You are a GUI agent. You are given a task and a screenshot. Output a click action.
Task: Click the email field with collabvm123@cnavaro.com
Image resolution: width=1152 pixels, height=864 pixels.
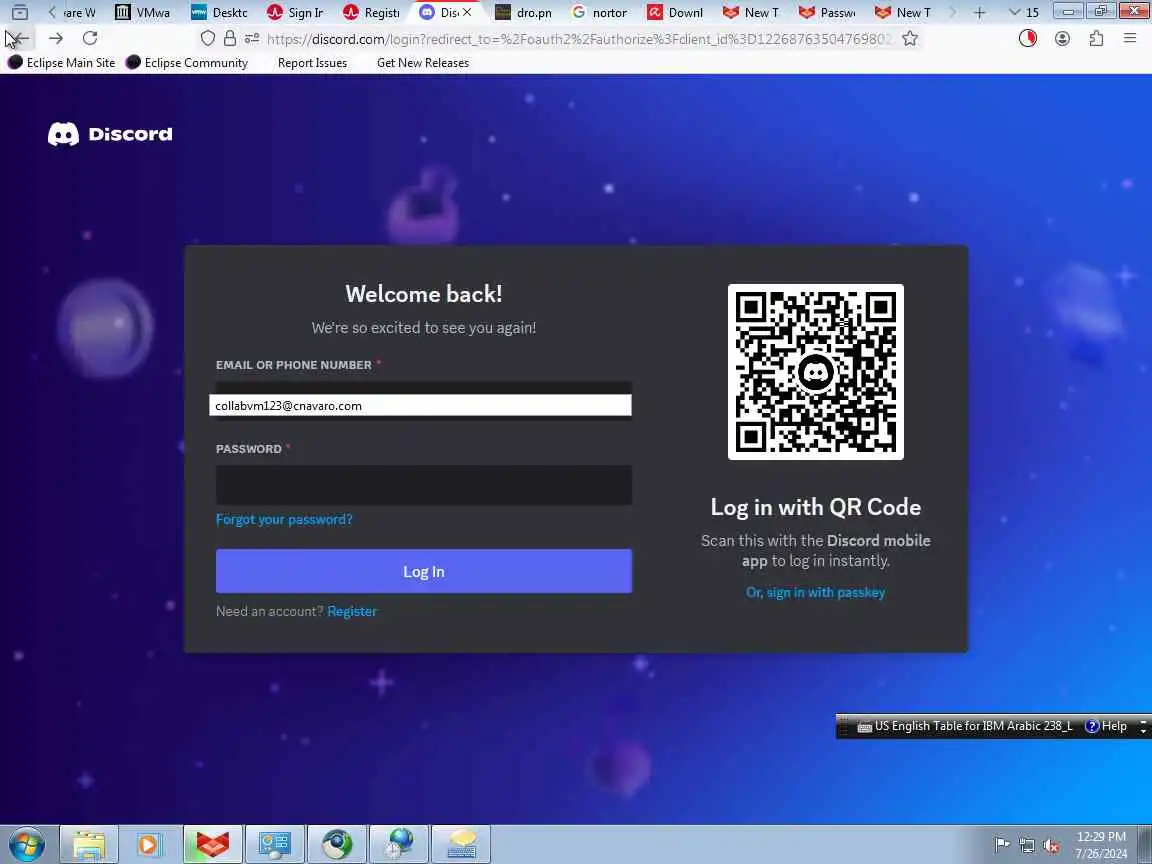point(420,405)
